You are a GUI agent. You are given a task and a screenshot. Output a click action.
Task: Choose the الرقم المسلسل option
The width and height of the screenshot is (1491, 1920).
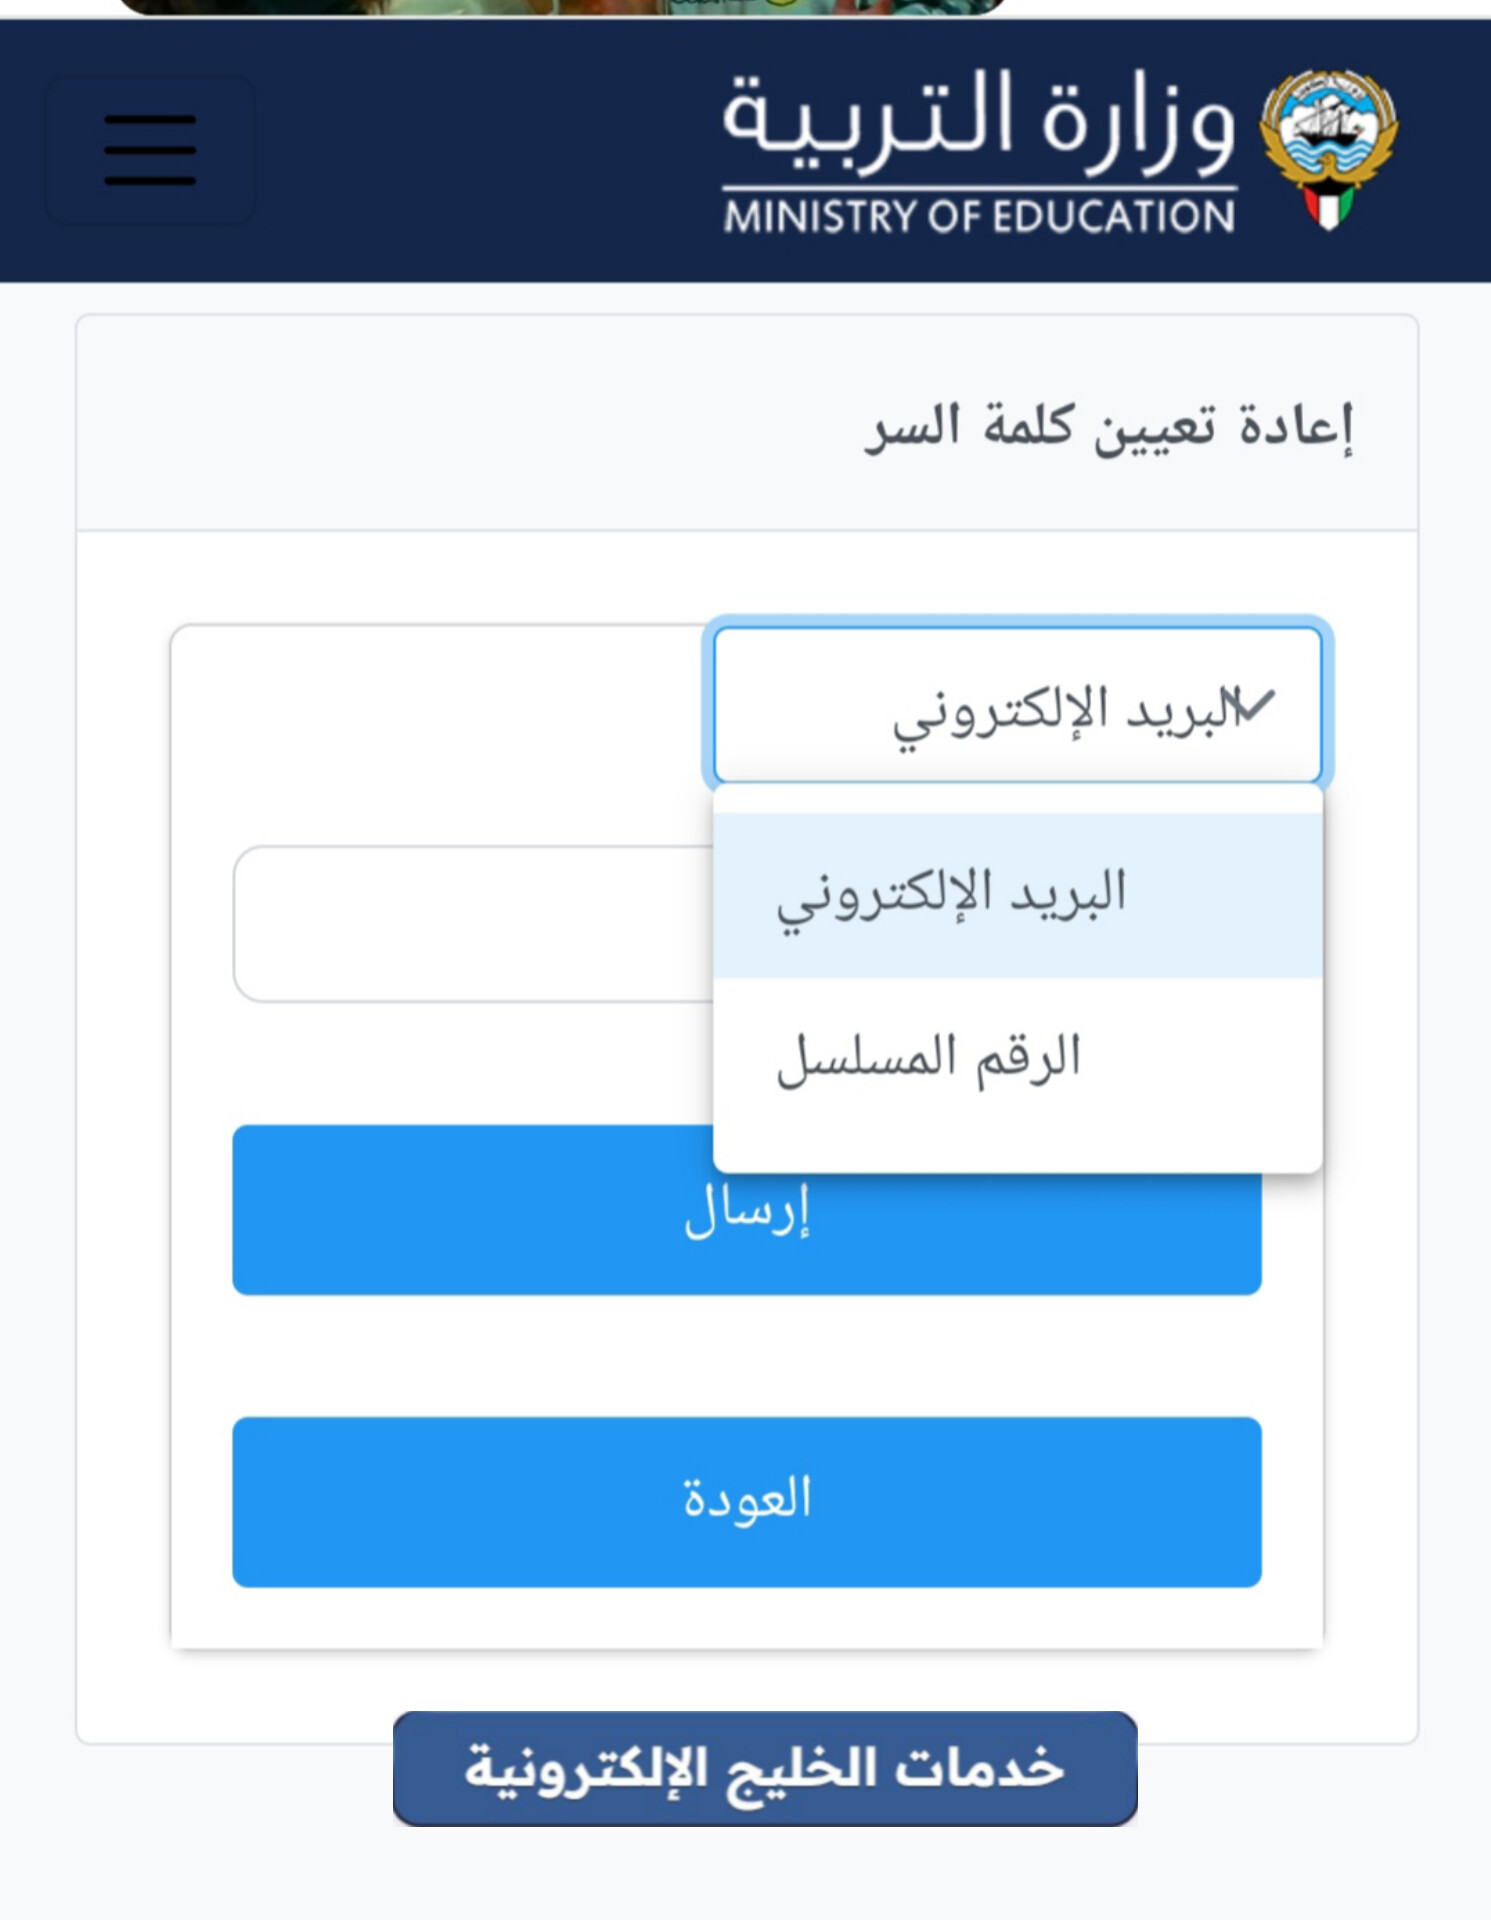[1017, 1058]
